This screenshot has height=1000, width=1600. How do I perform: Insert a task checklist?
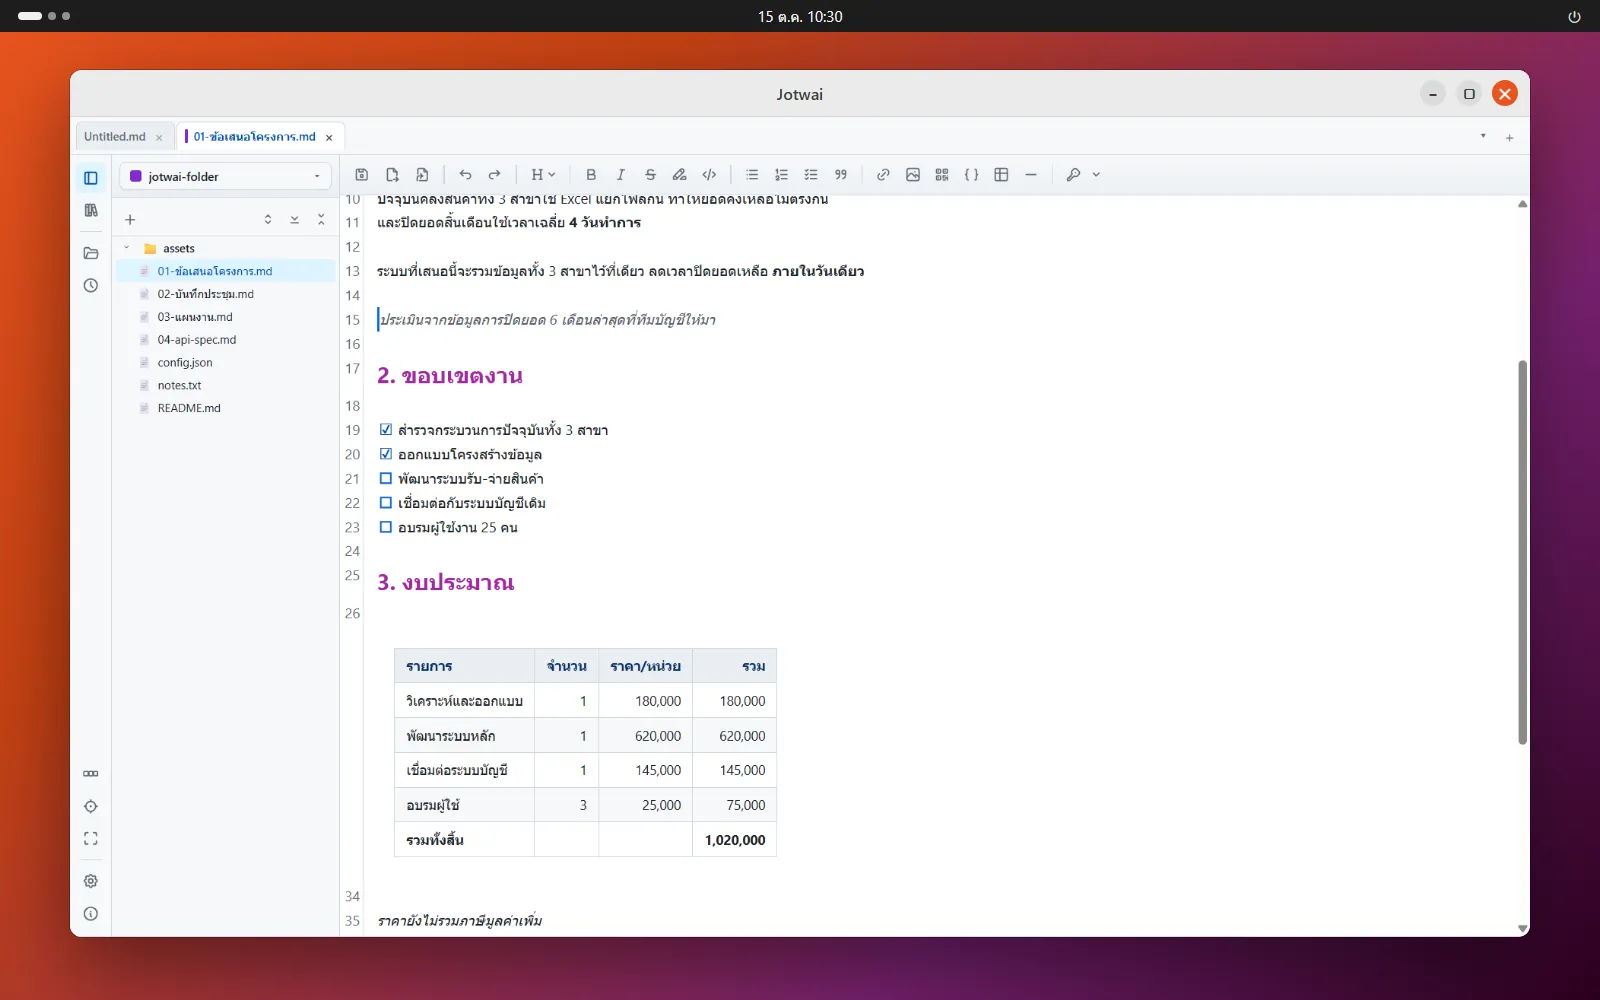811,175
